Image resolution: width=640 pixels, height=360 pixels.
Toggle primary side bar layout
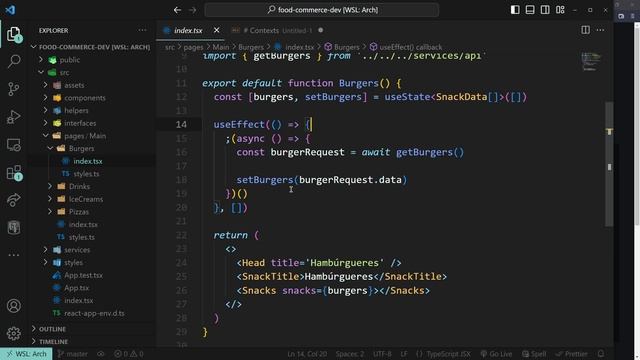coord(515,10)
